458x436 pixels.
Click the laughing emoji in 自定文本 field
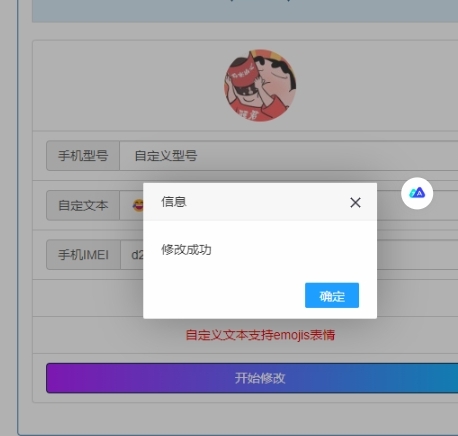[x=138, y=205]
